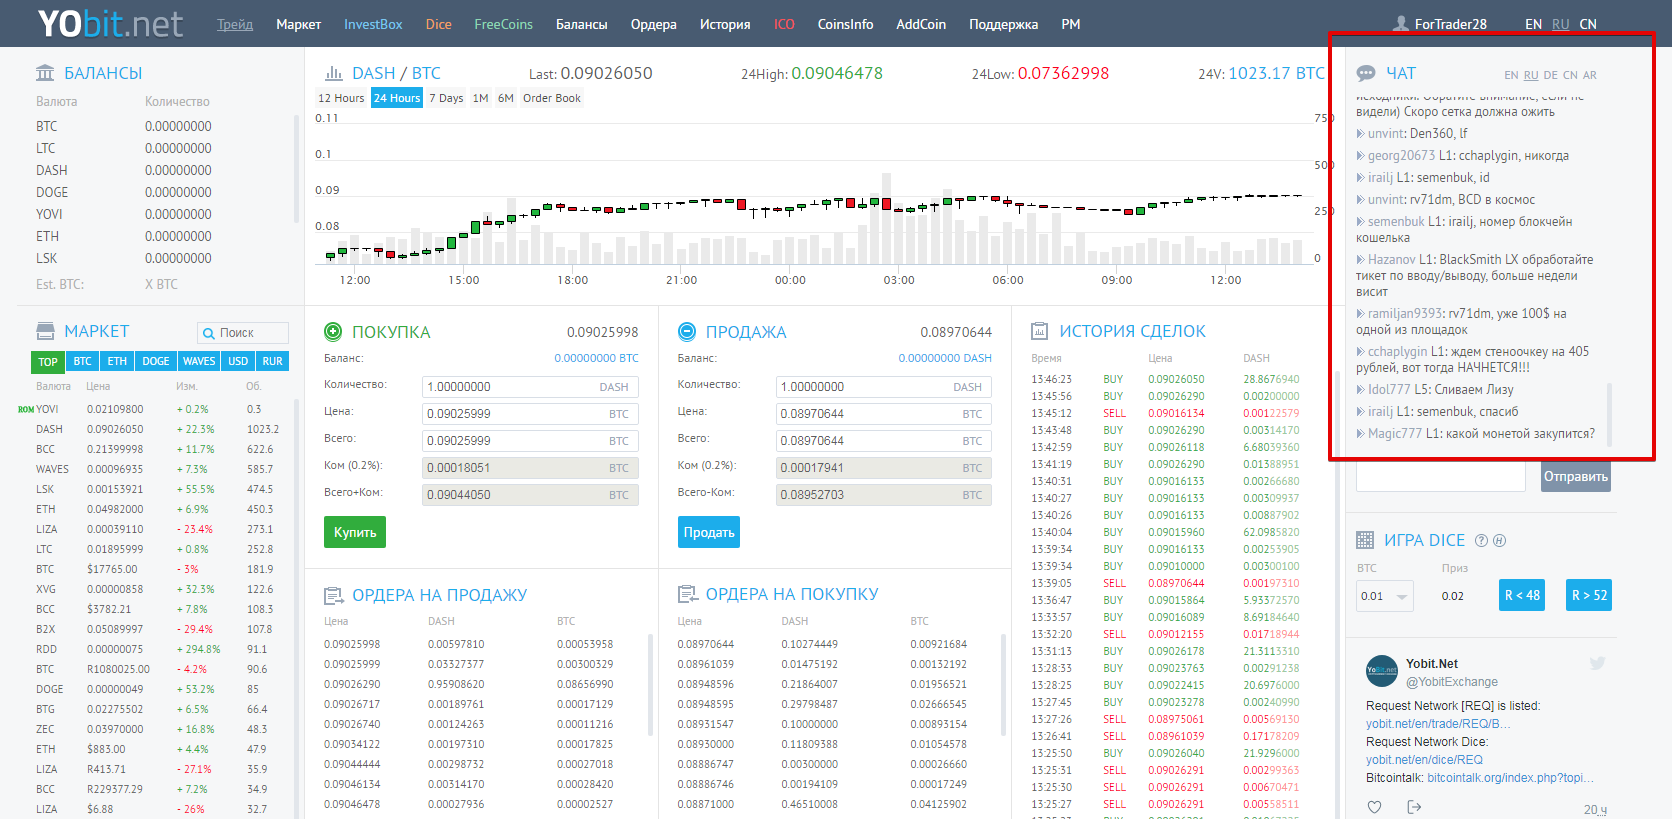Like the Yobit.Net tweet with the heart icon
Viewport: 1672px width, 819px height.
[x=1374, y=807]
